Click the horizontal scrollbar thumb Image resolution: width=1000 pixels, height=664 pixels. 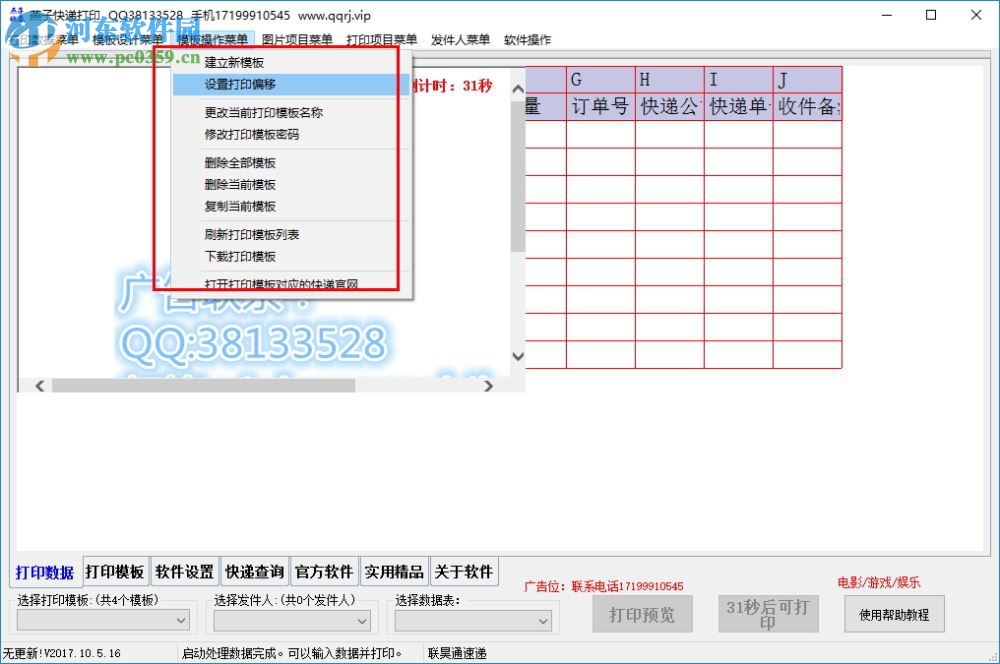click(x=203, y=385)
